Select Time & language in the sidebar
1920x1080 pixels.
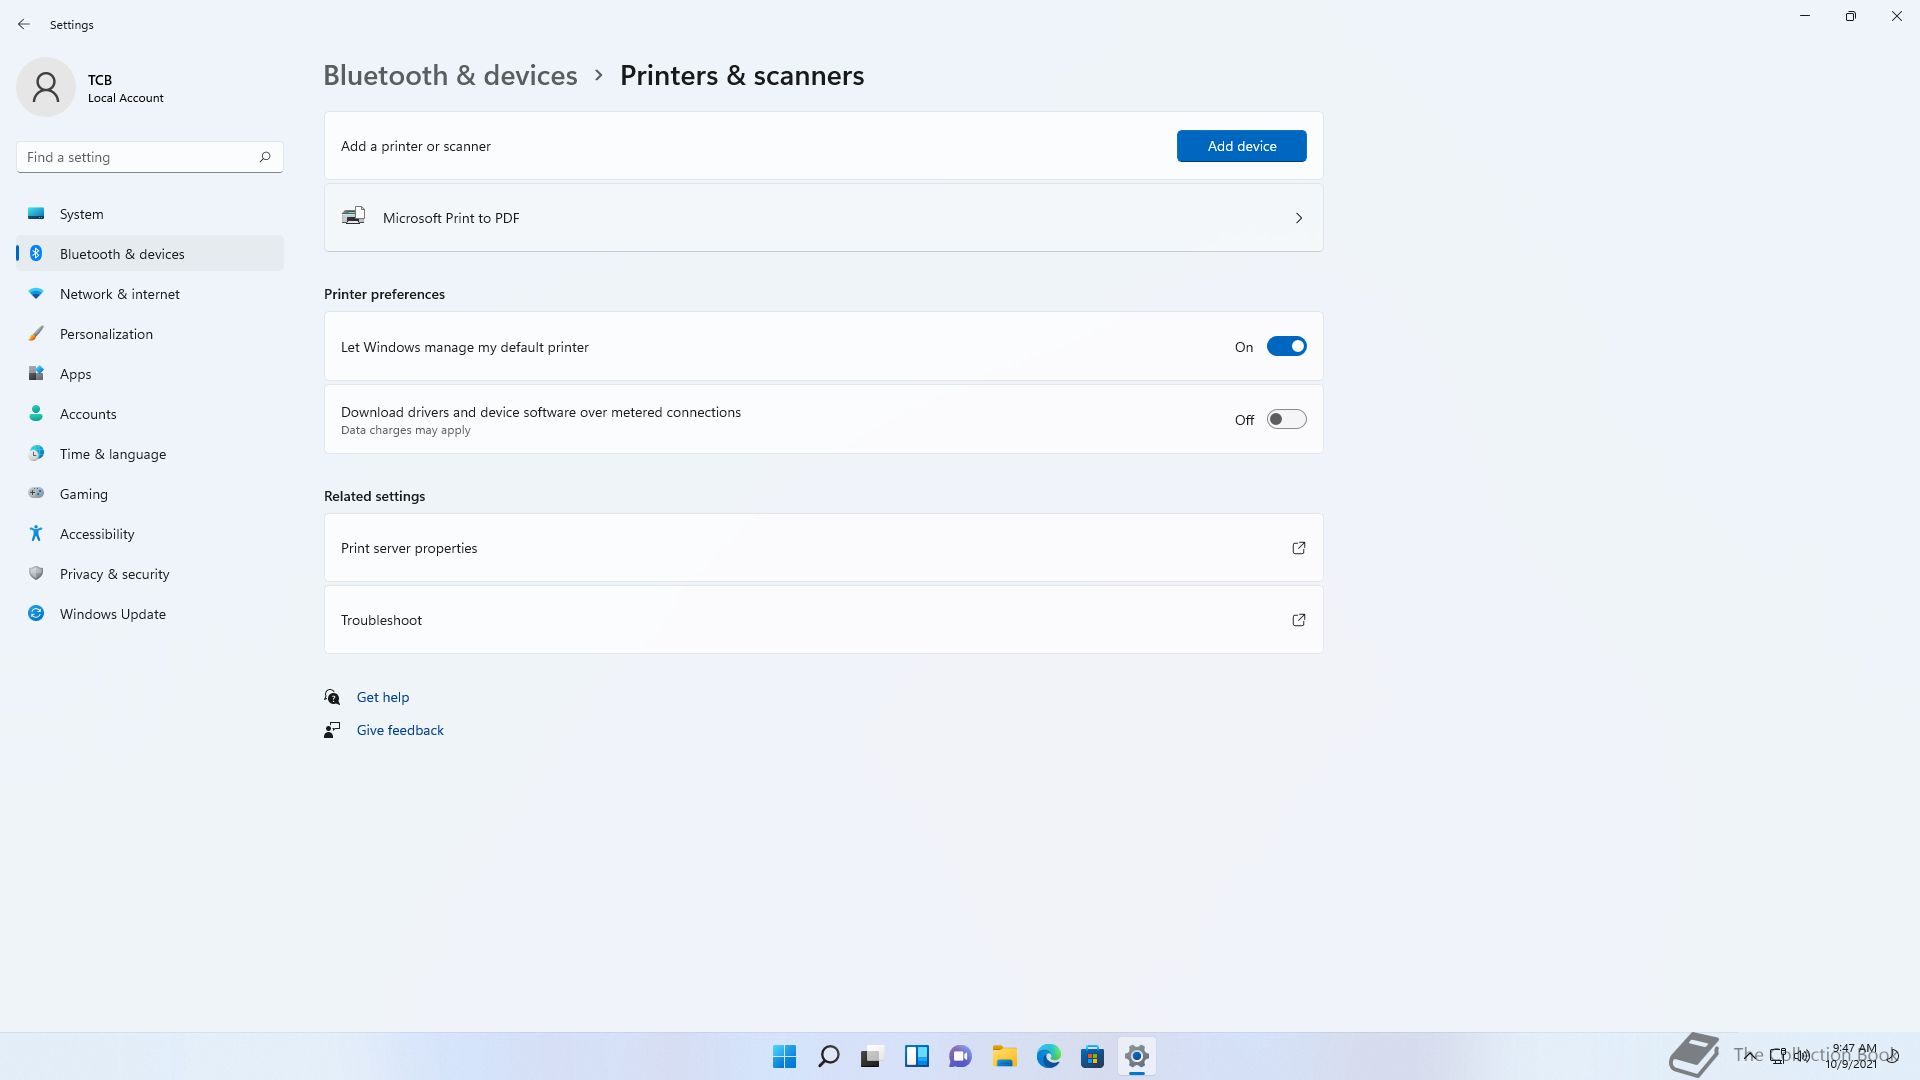tap(150, 454)
